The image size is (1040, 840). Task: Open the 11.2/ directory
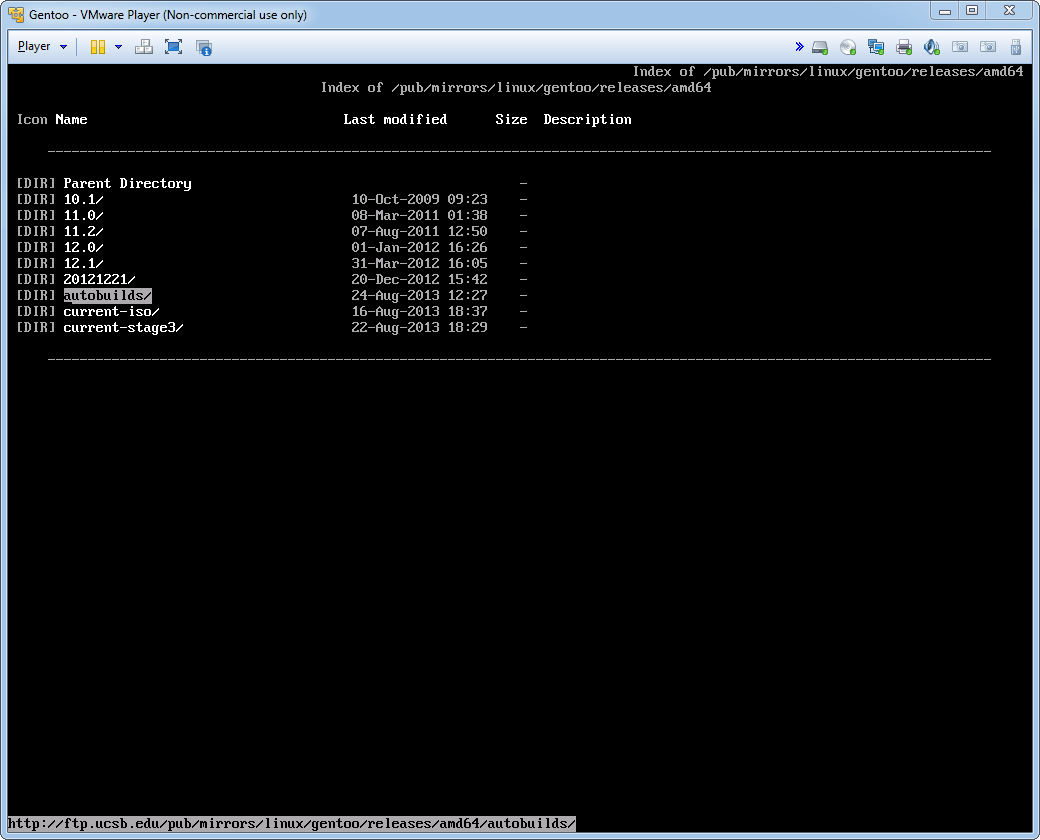coord(84,231)
